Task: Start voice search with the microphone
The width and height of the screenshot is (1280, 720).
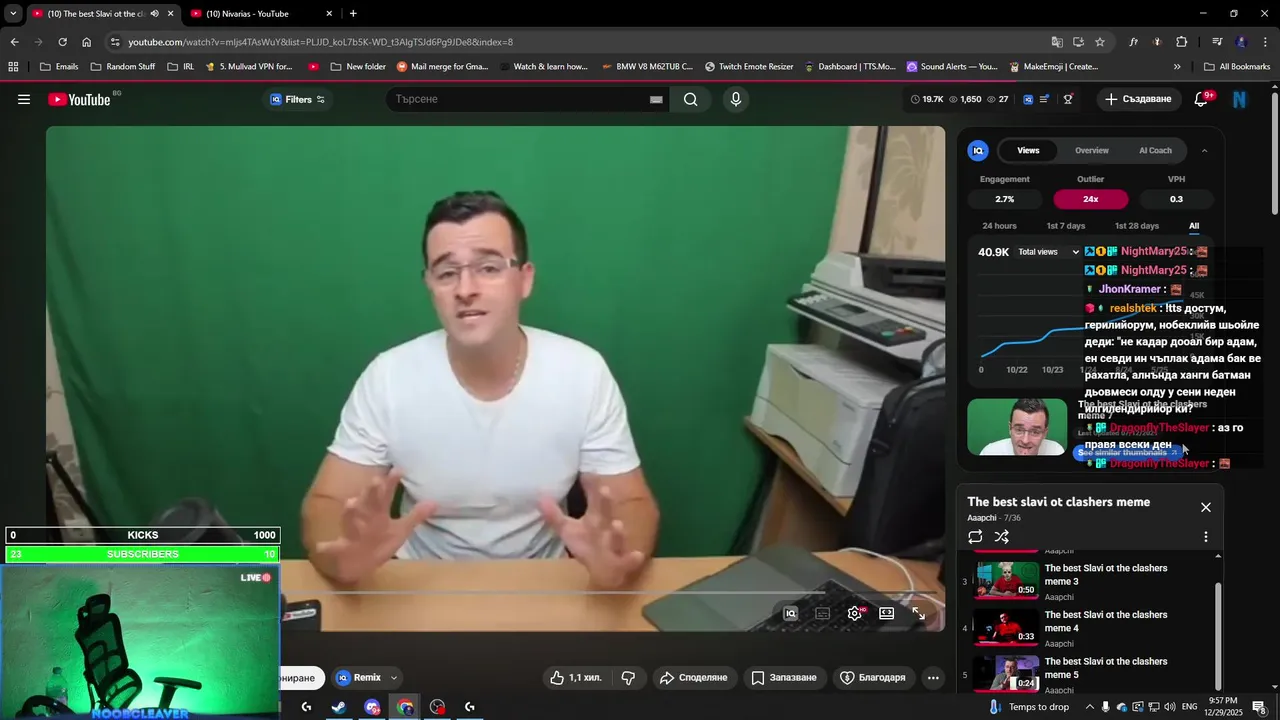Action: click(736, 99)
